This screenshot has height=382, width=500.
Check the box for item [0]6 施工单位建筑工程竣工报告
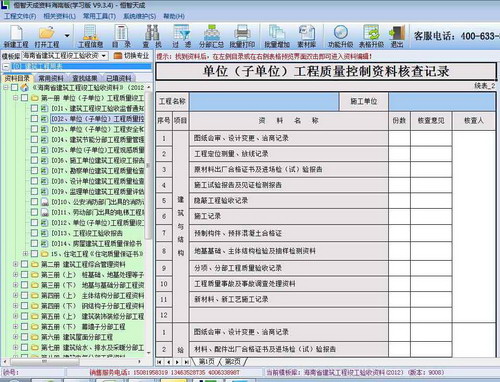click(x=34, y=160)
